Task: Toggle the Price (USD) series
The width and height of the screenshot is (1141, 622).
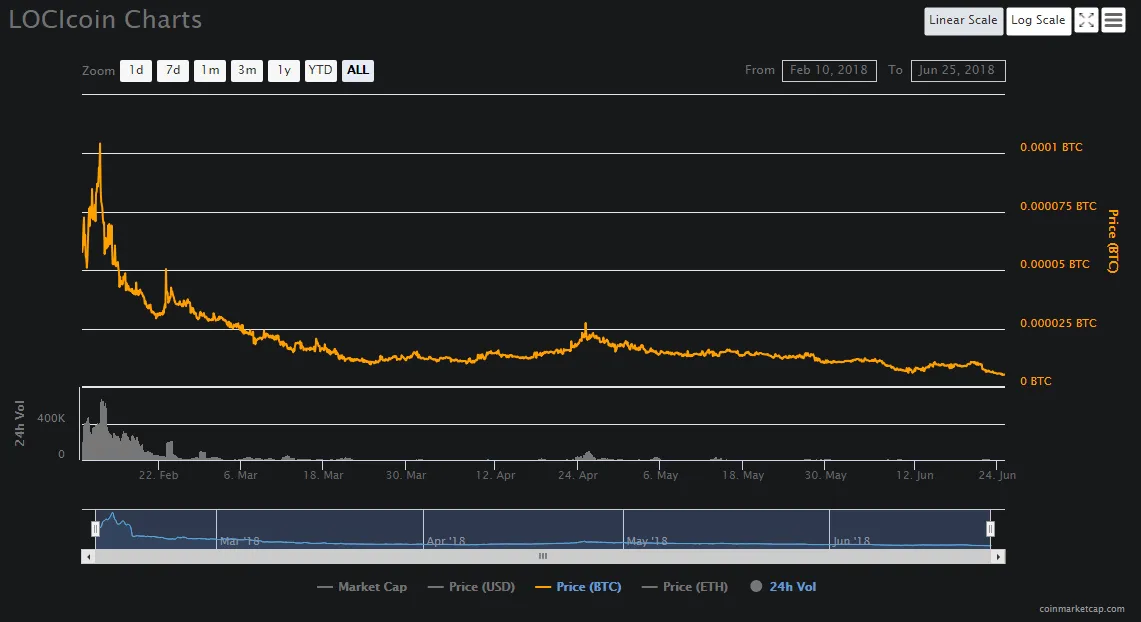Action: (472, 586)
